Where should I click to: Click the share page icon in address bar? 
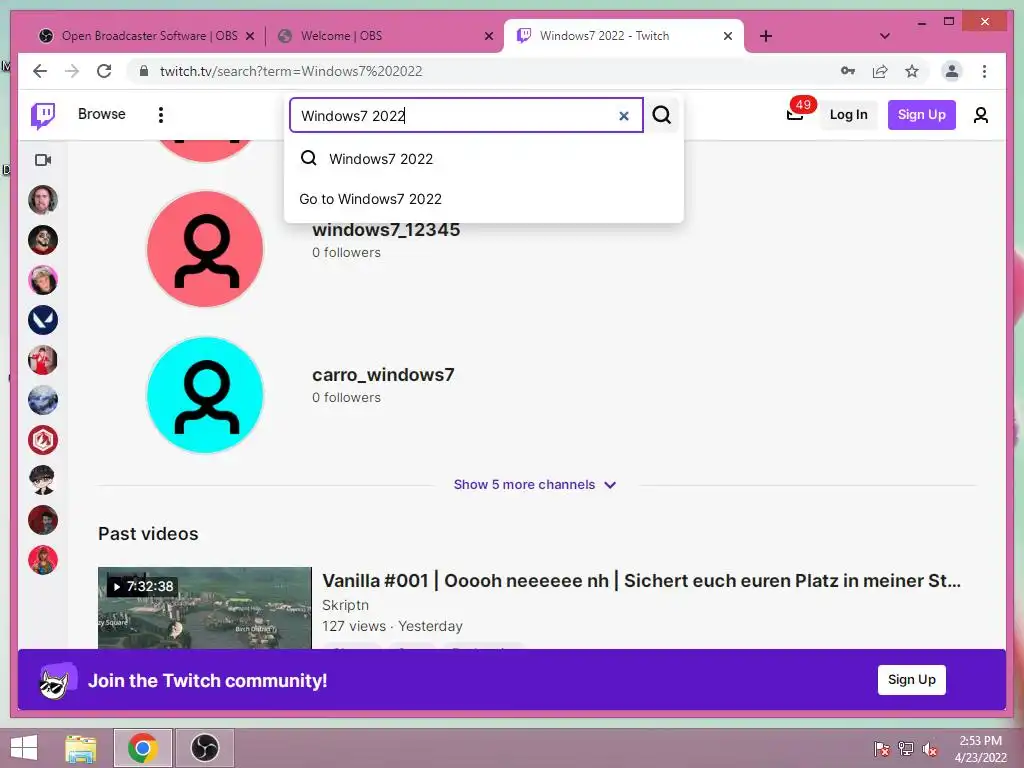(x=880, y=71)
